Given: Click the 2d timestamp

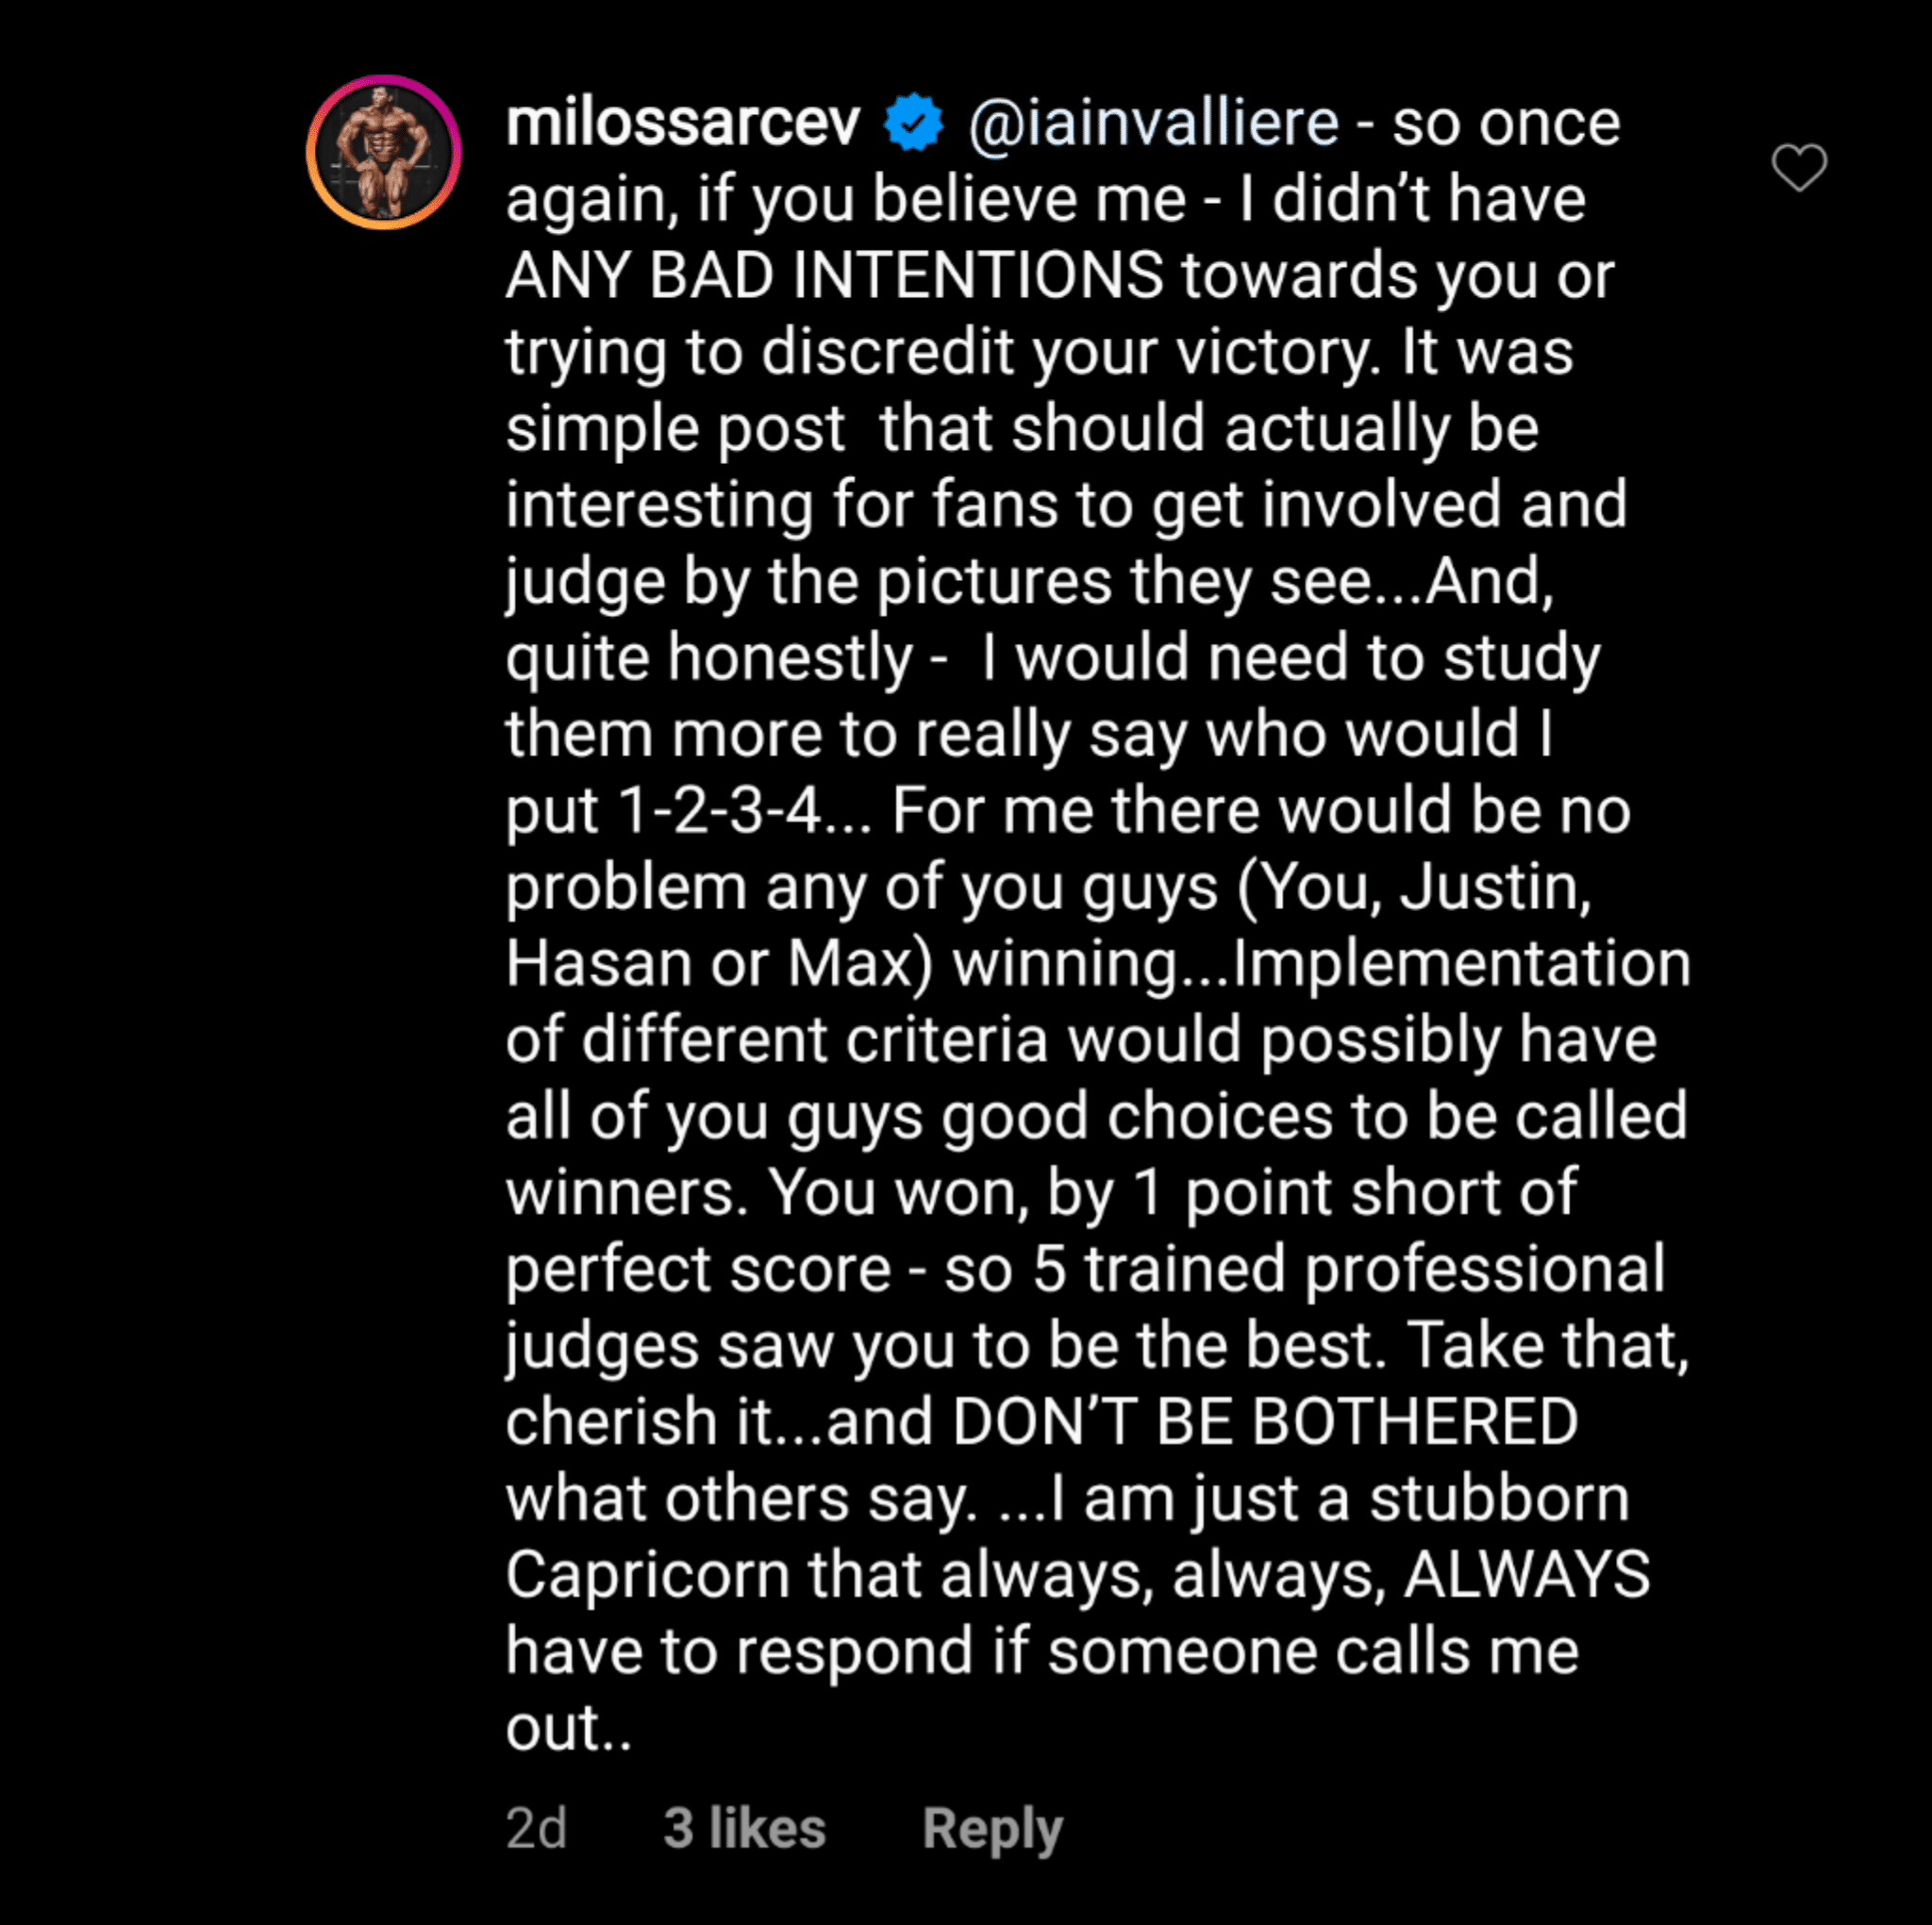Looking at the screenshot, I should [x=536, y=1828].
